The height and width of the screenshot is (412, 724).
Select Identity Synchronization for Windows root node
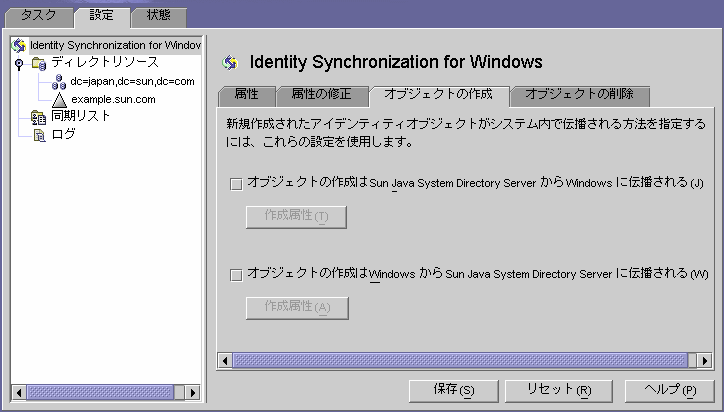click(115, 45)
